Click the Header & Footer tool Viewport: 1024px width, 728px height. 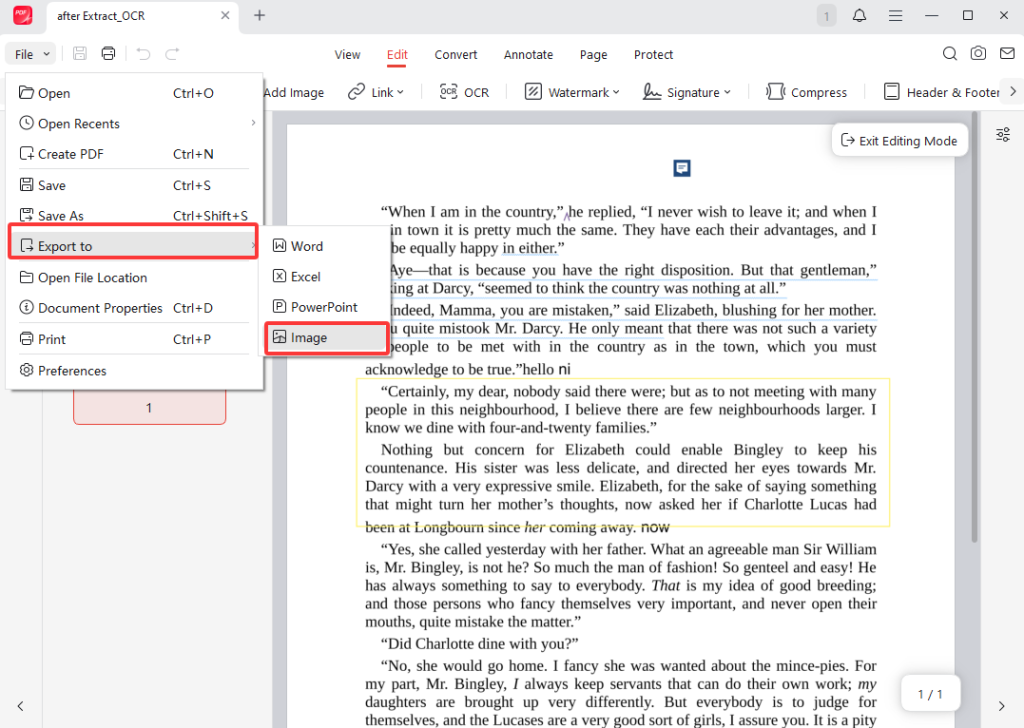tap(941, 92)
